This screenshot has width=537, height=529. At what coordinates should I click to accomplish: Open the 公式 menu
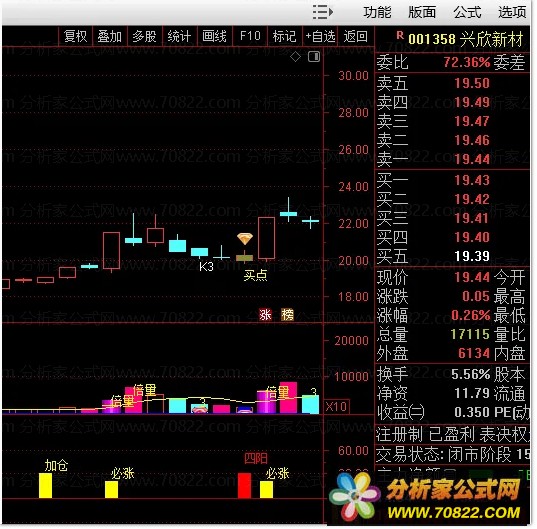[x=467, y=12]
